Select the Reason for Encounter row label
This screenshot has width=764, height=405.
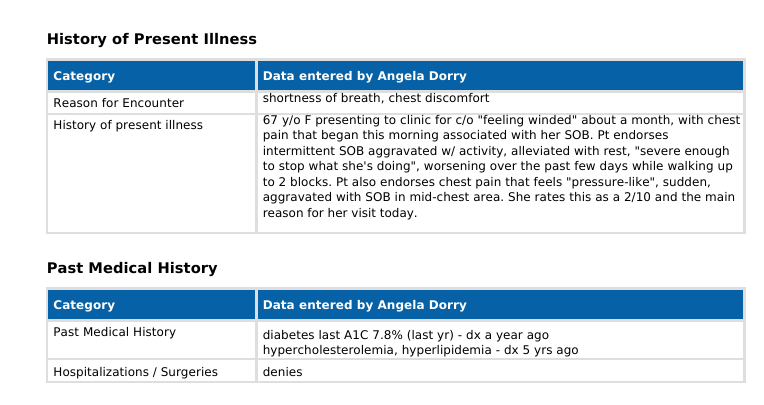coord(118,103)
